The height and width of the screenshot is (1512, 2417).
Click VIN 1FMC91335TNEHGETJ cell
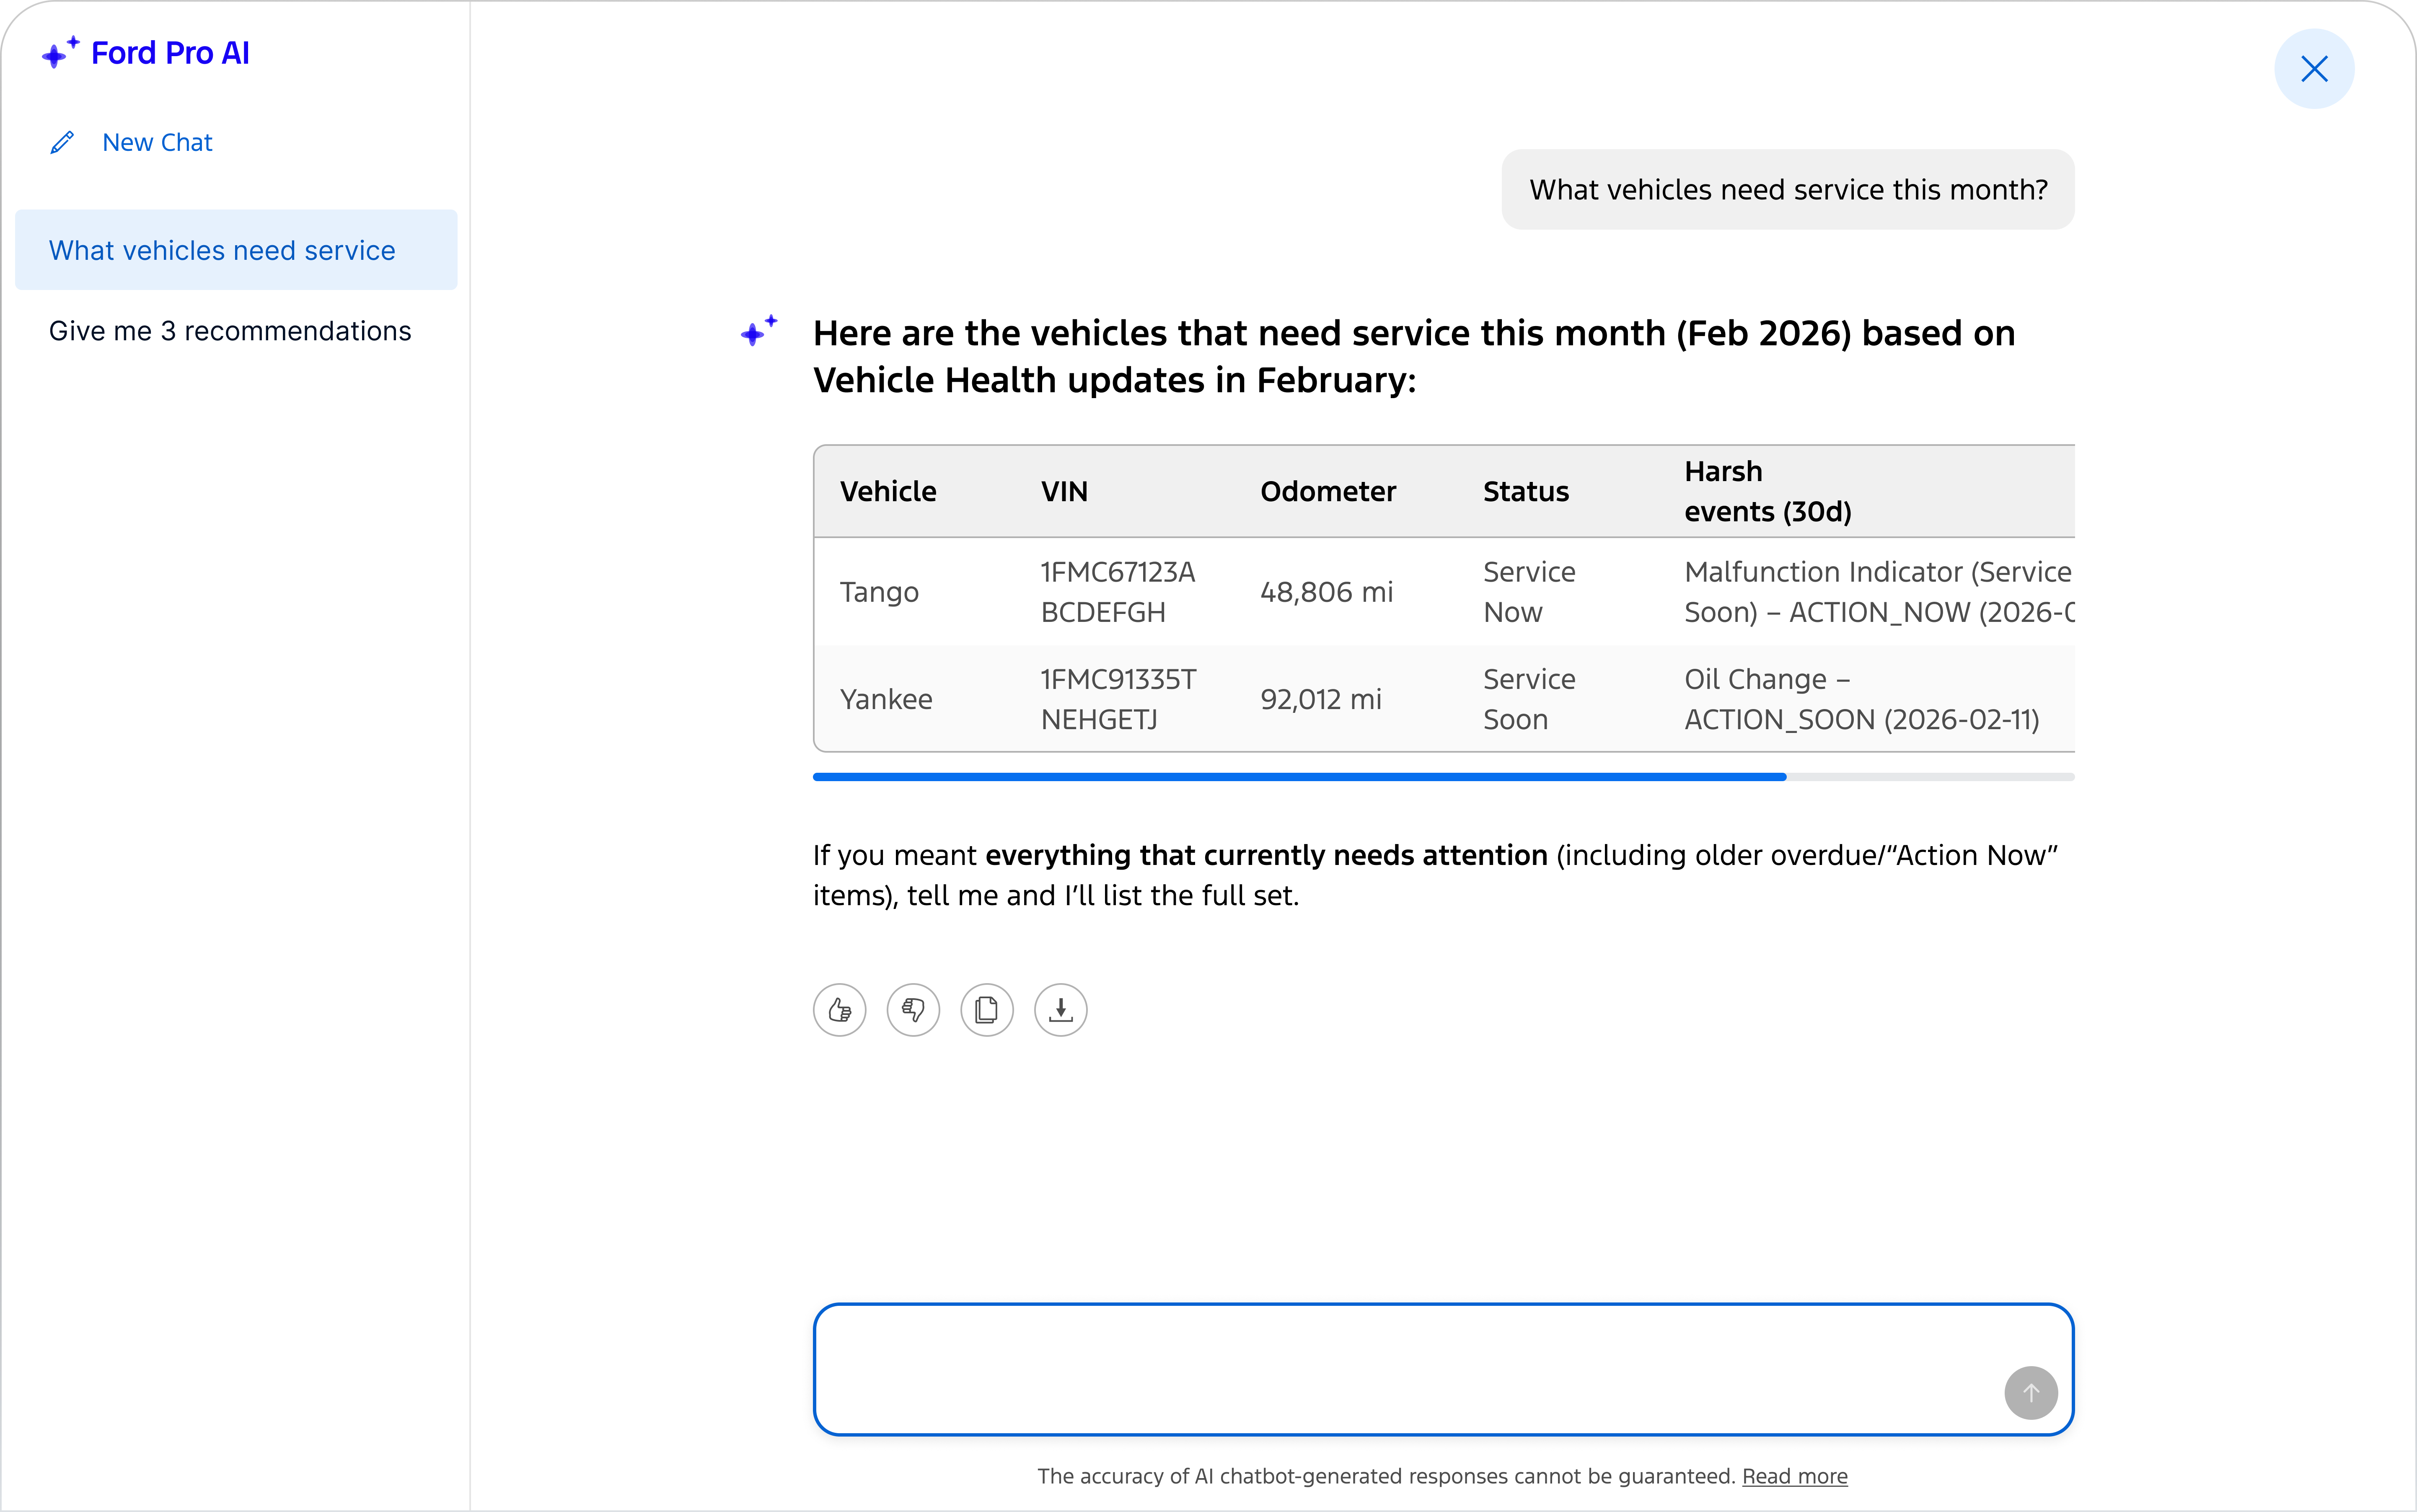coord(1118,699)
